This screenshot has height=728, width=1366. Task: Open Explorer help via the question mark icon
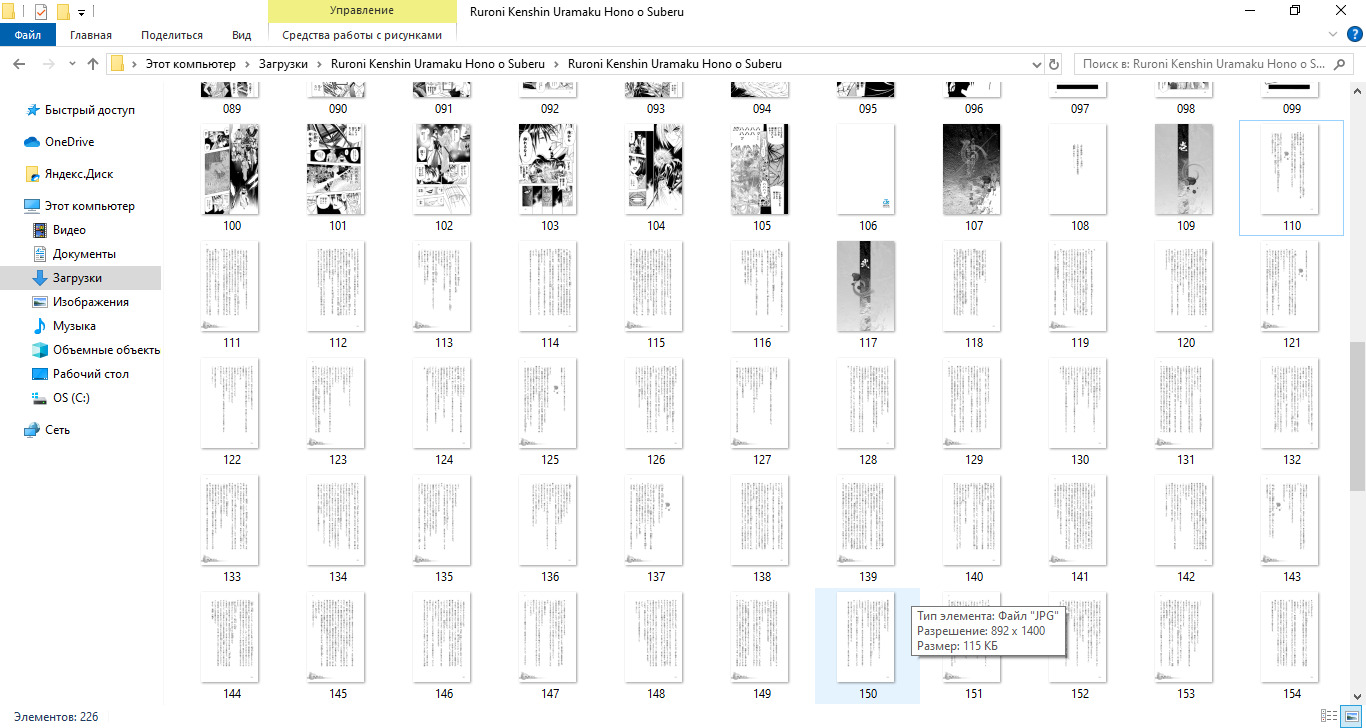point(1355,34)
